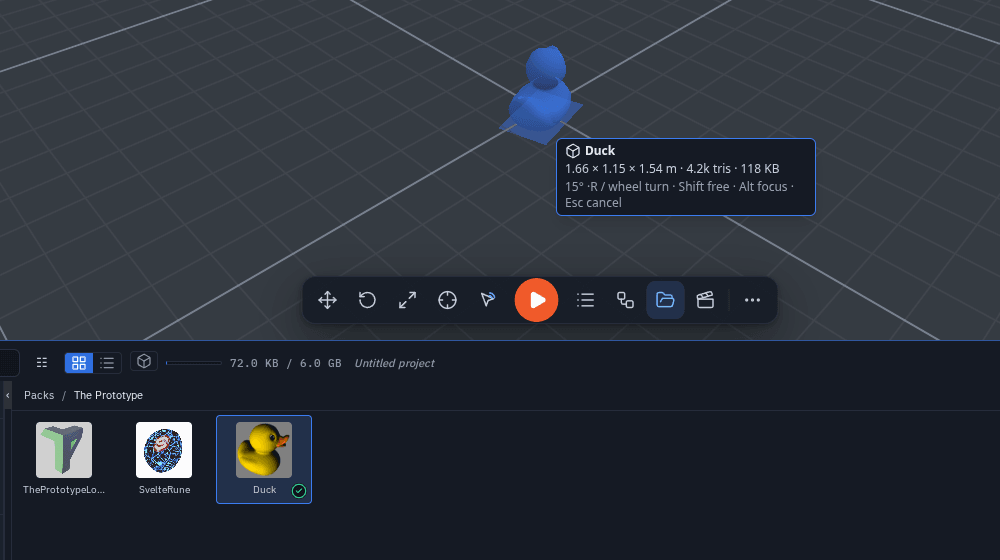Open the clapperboard scenes icon
The height and width of the screenshot is (560, 1000).
point(705,300)
